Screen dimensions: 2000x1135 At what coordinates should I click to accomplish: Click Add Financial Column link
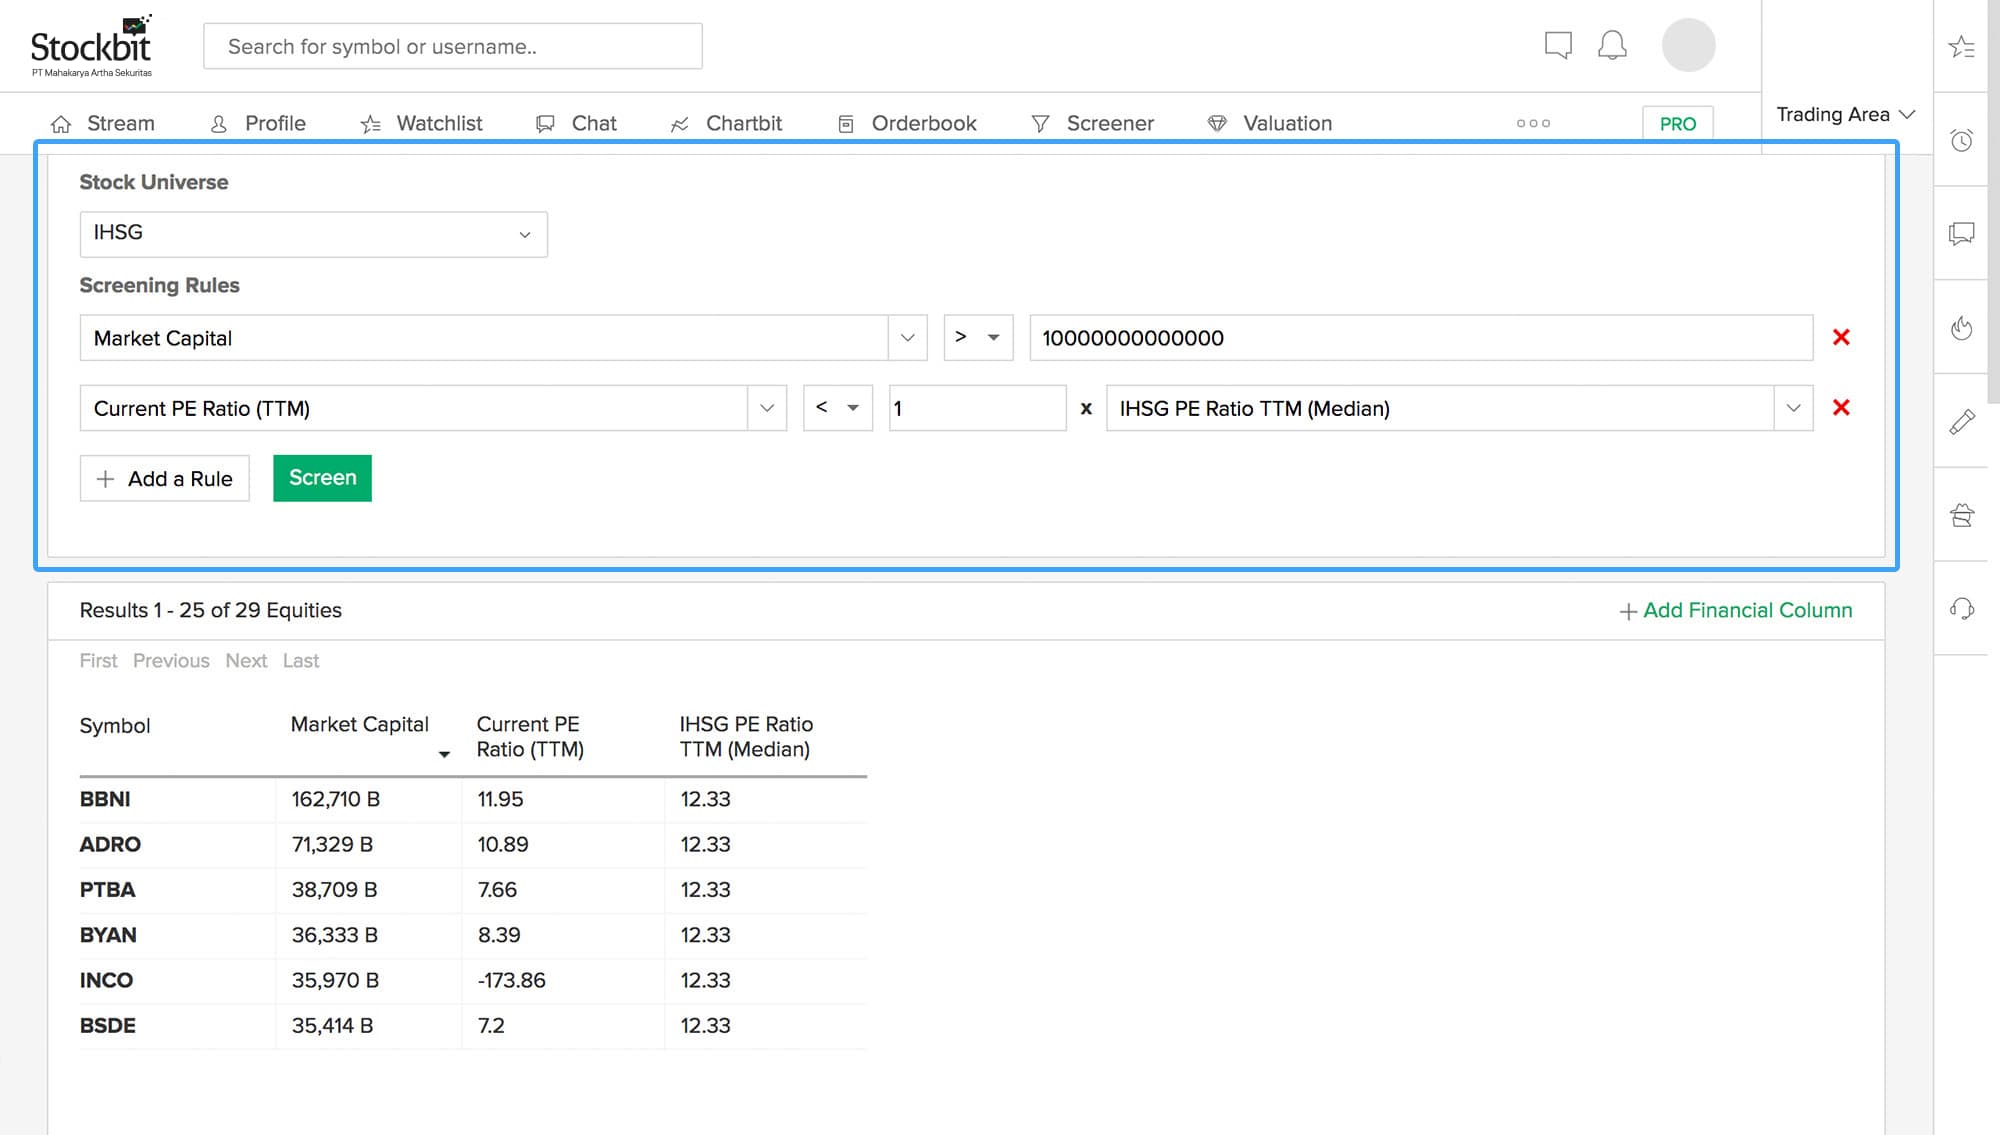click(1736, 610)
